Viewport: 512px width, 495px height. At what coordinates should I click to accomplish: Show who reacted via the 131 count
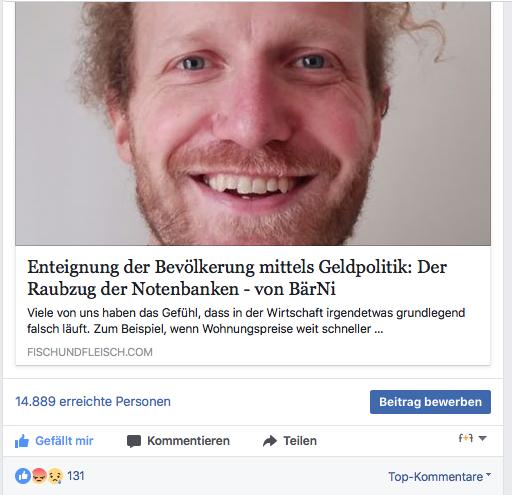coord(76,476)
